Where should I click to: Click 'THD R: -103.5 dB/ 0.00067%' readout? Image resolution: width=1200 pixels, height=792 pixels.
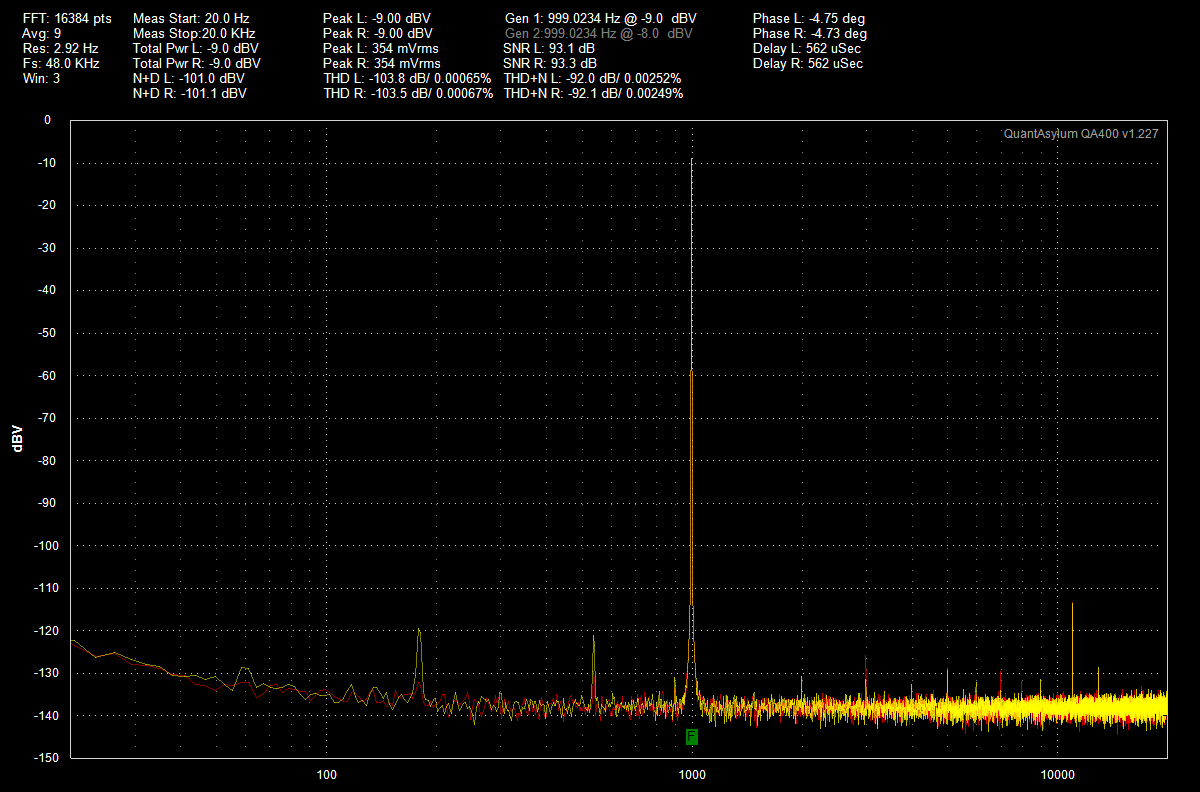[408, 93]
